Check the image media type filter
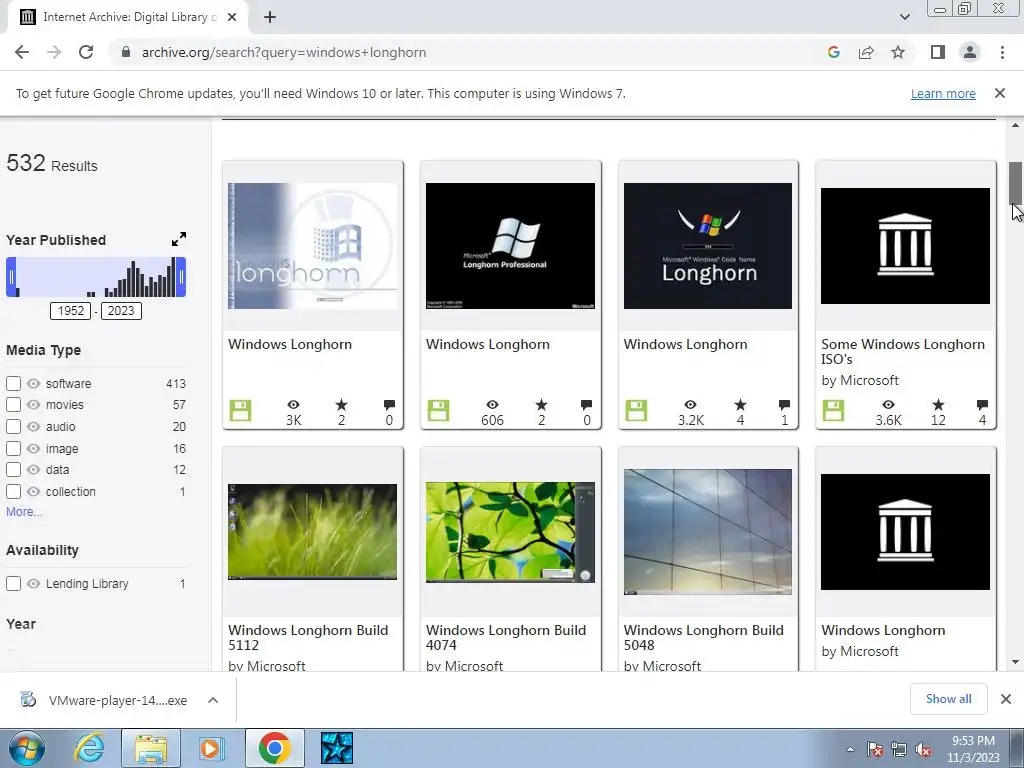 pyautogui.click(x=13, y=449)
